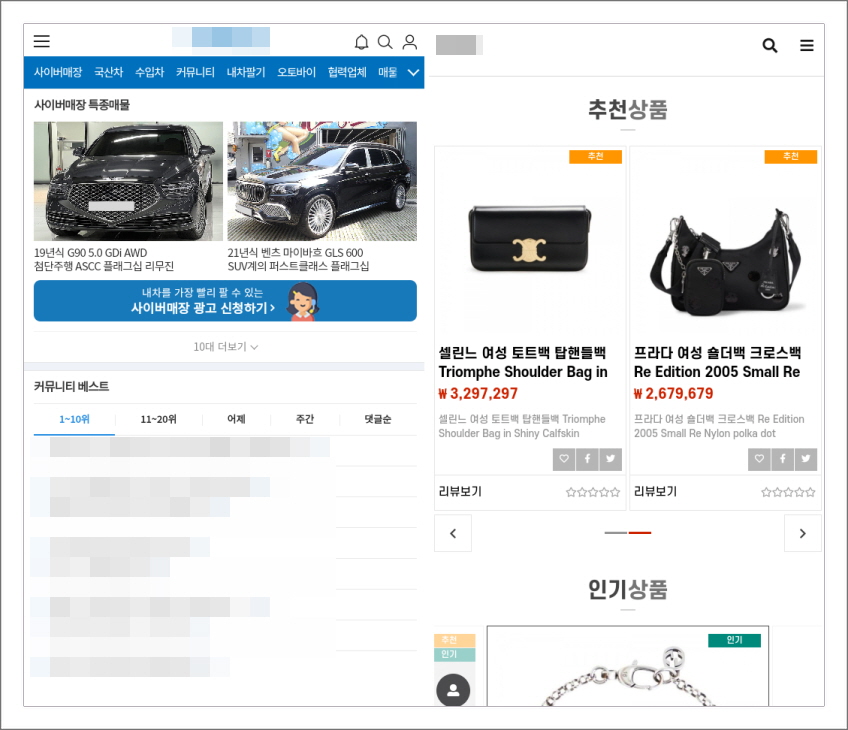Click the gray logo on shopping site
The image size is (848, 730).
(459, 45)
